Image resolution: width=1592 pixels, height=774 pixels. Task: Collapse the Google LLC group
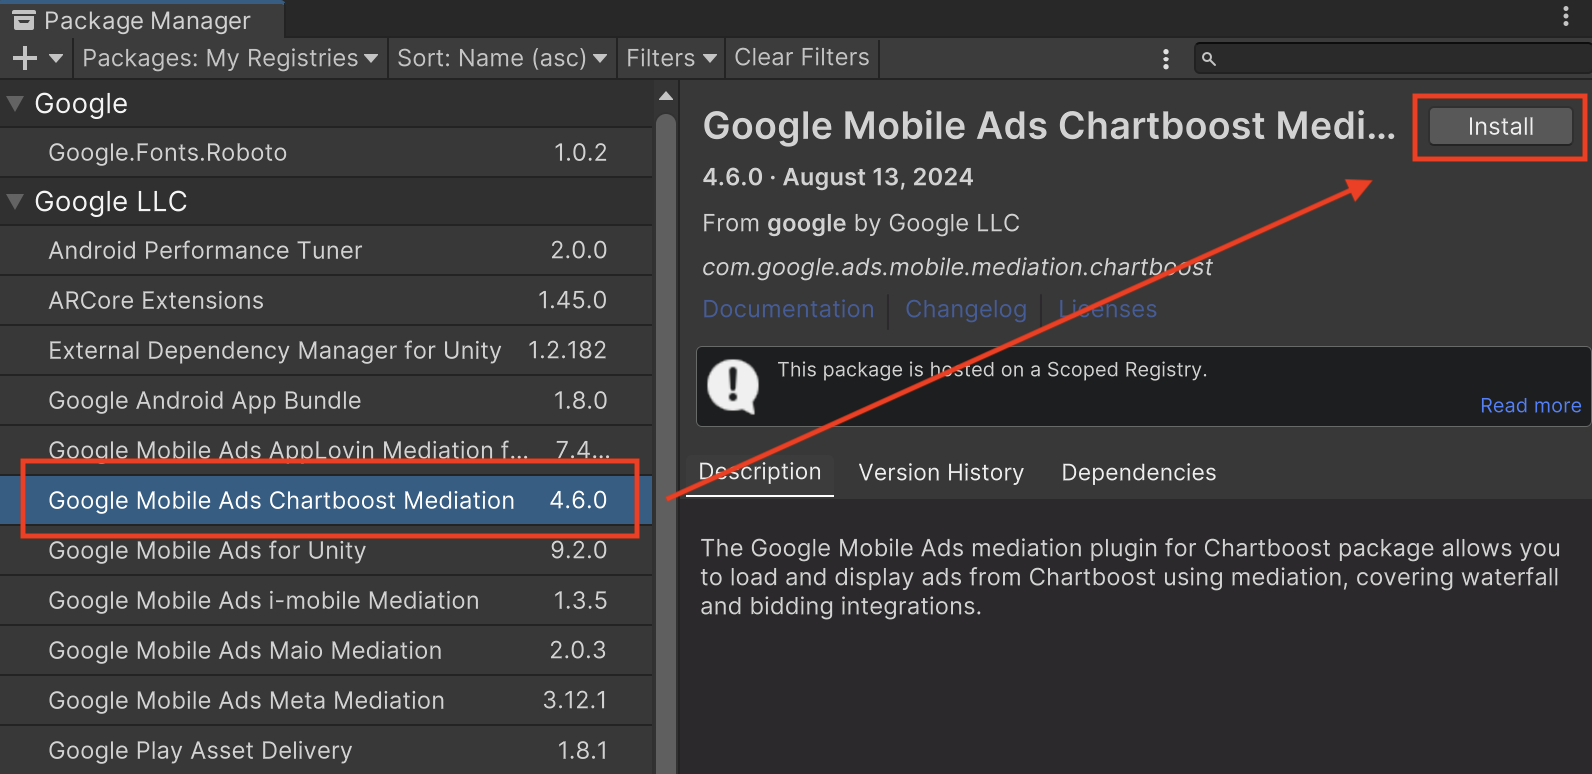click(15, 201)
